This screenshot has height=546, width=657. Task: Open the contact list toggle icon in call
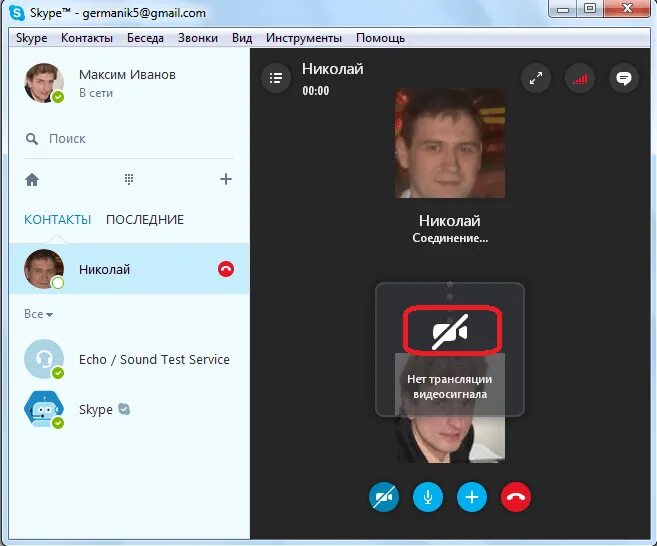tap(276, 78)
